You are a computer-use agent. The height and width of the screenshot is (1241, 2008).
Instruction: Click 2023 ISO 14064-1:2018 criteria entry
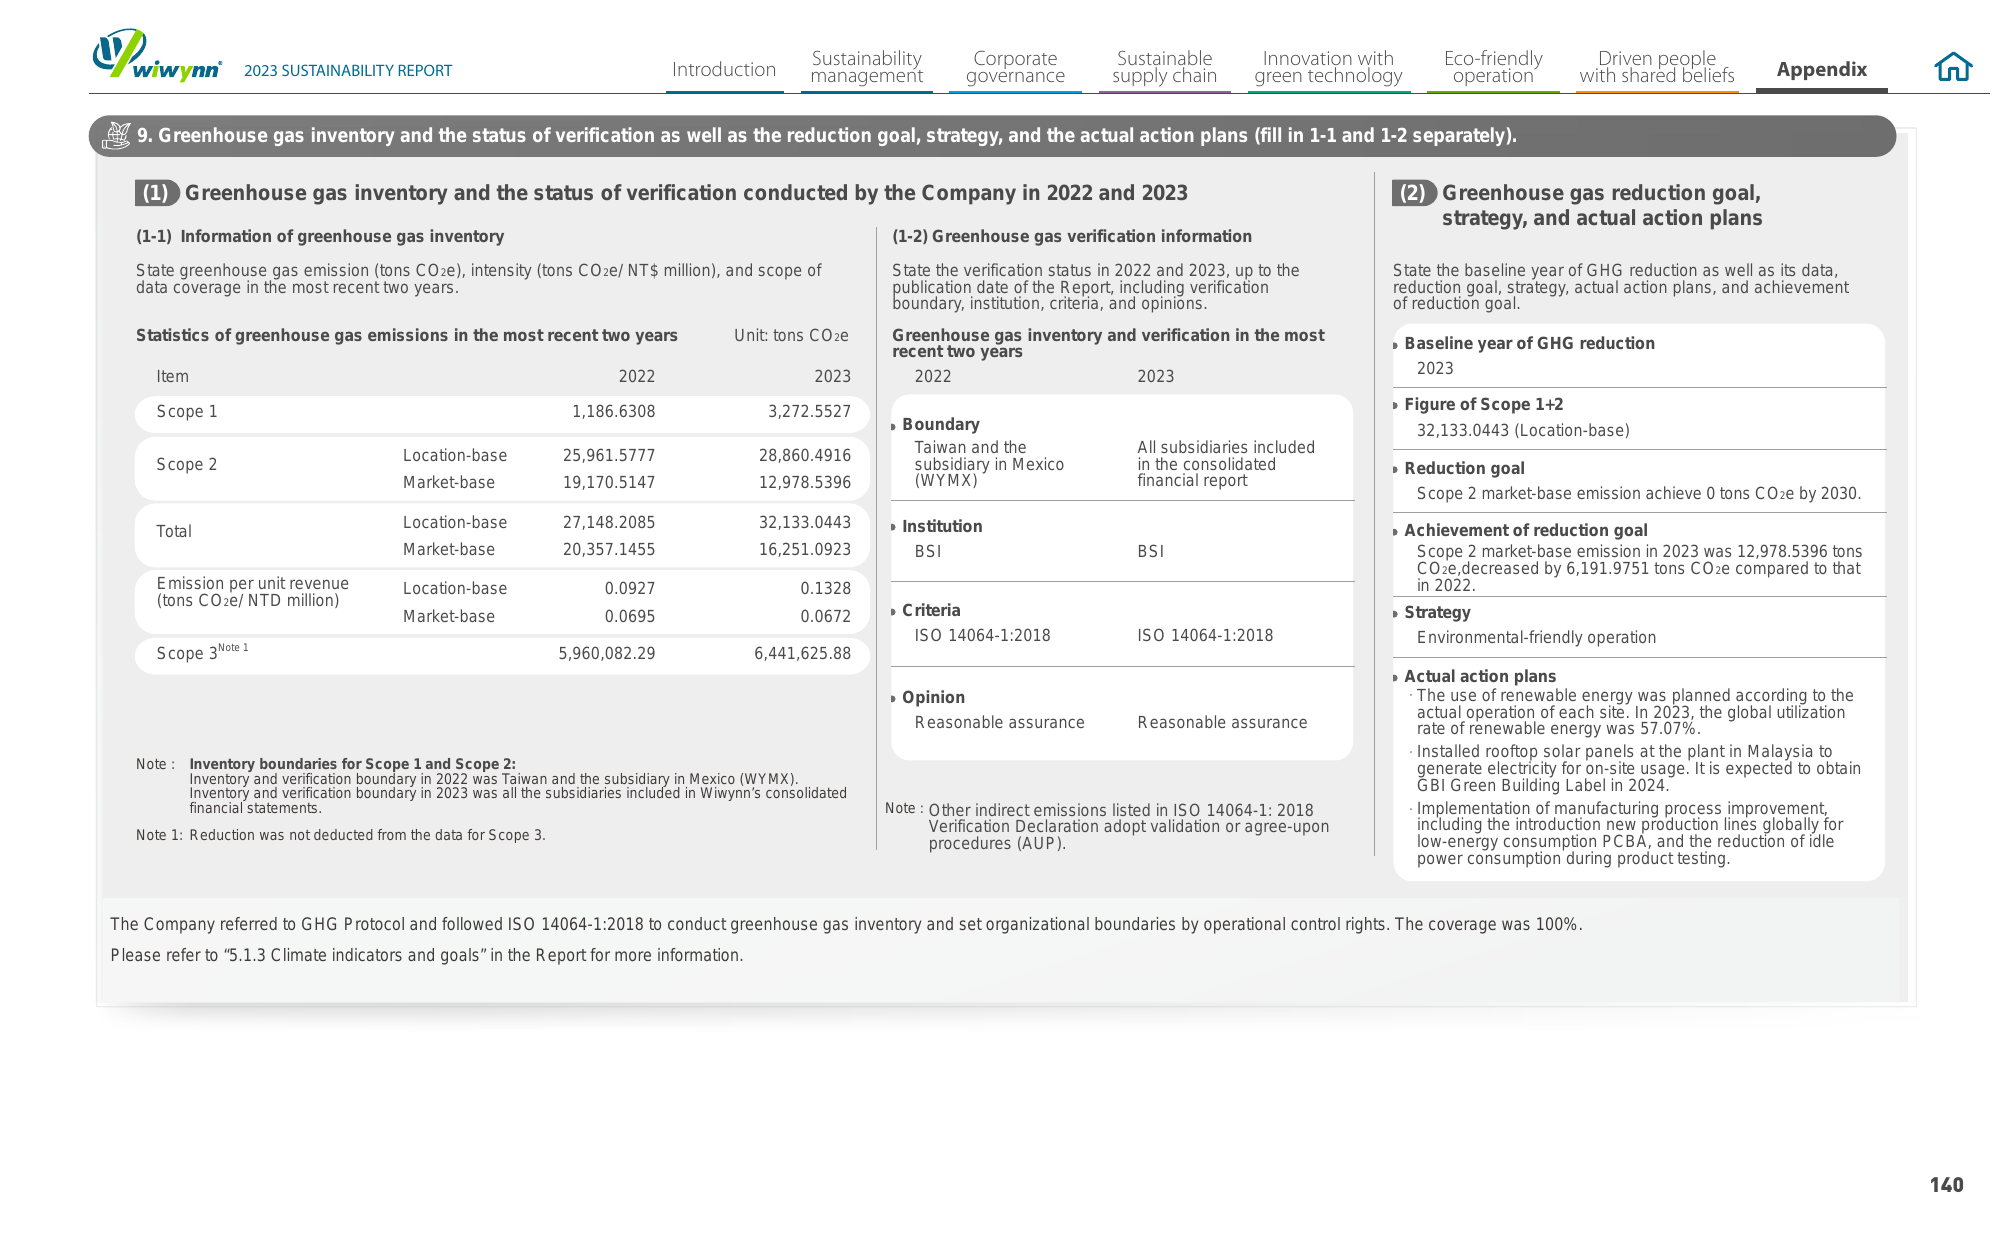pos(1205,635)
